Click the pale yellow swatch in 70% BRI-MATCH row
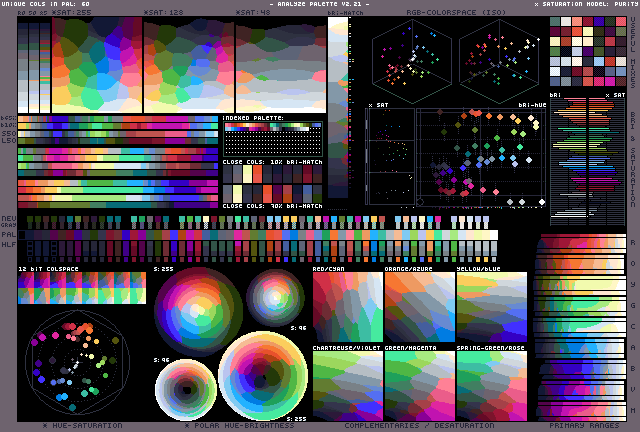 [238, 194]
